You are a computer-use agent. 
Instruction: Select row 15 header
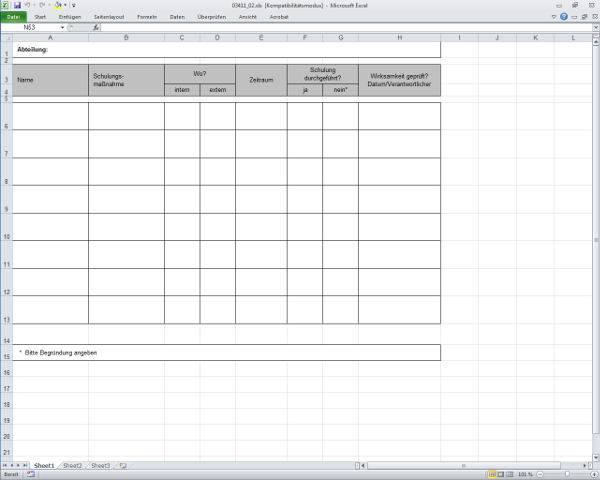(6, 356)
